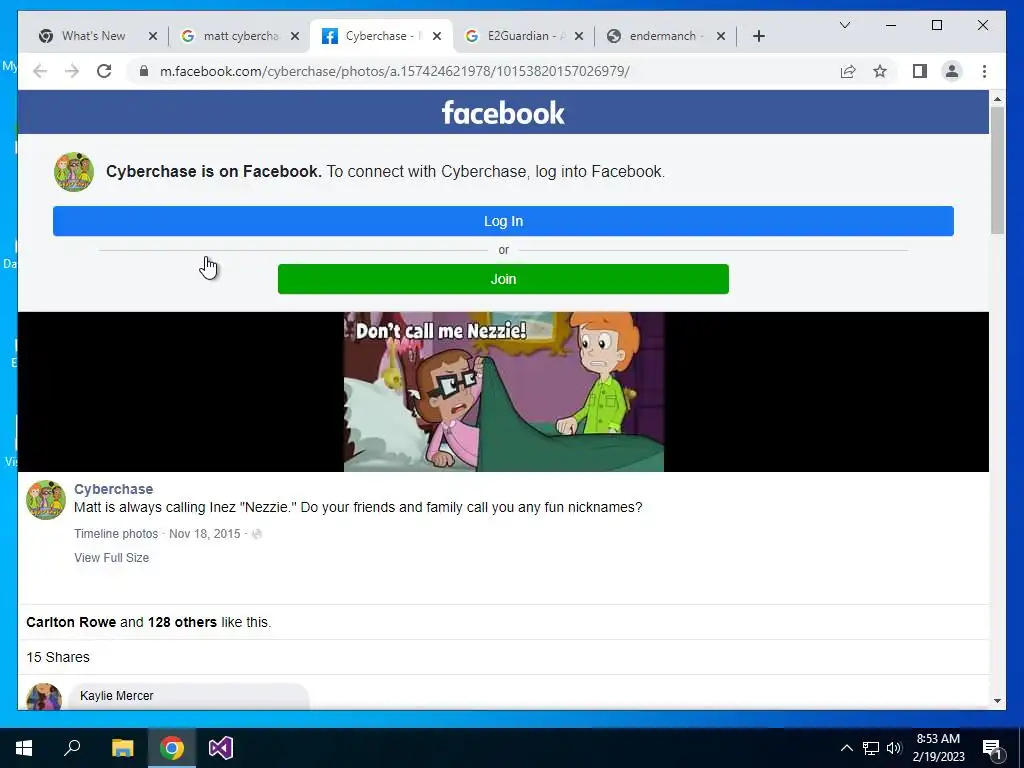Click the View Full Size link
The width and height of the screenshot is (1024, 768).
pyautogui.click(x=112, y=558)
